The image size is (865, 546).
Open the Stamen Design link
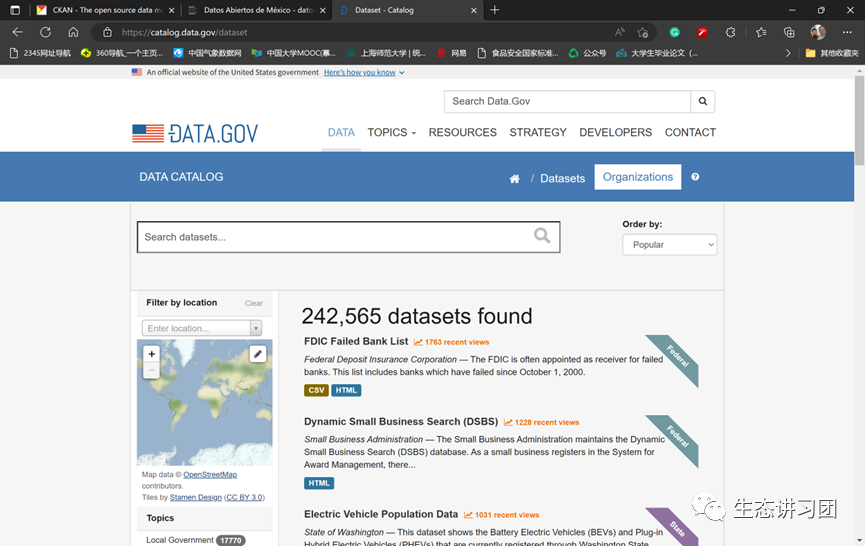196,497
